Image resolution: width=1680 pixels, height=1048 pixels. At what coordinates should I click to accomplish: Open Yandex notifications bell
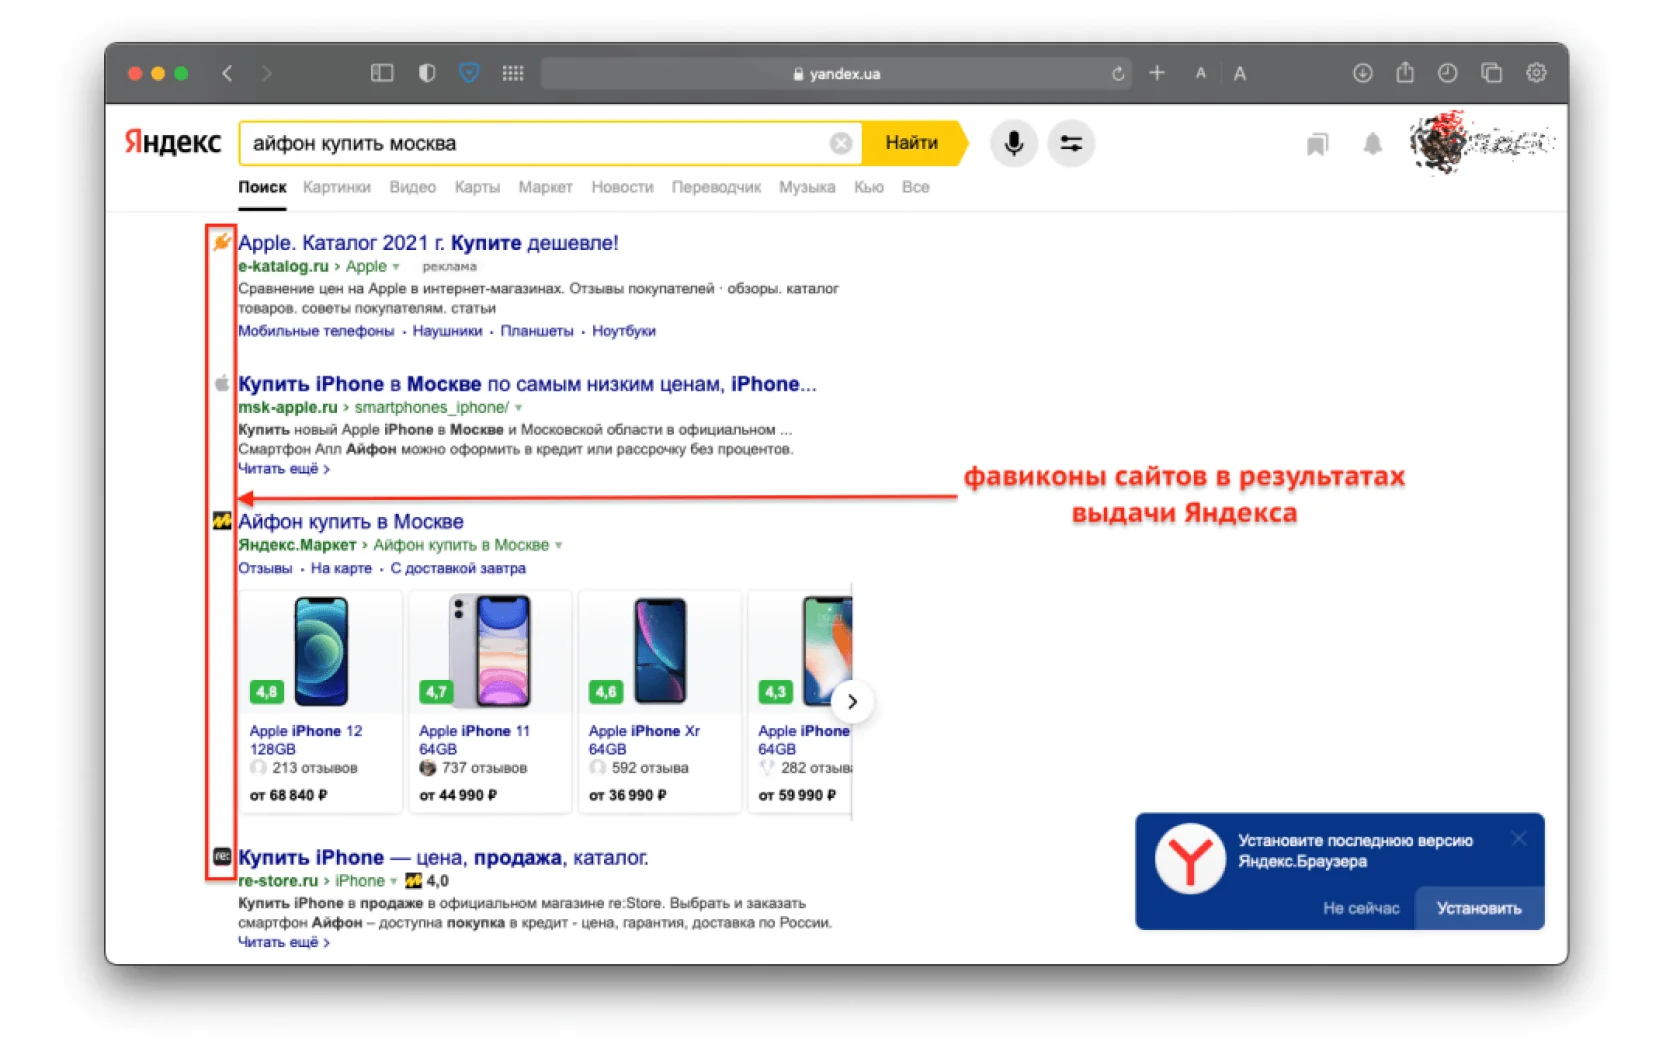click(1373, 145)
